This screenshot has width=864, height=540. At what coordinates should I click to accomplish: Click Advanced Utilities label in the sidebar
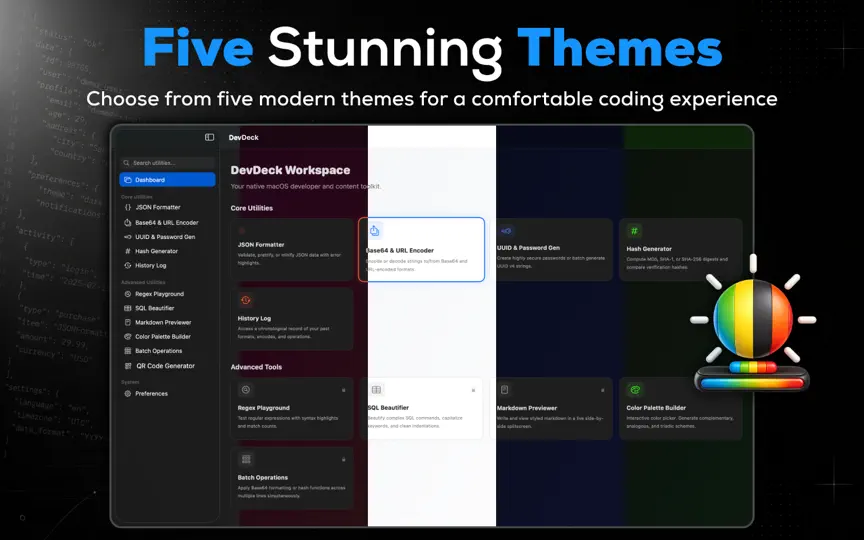point(143,282)
